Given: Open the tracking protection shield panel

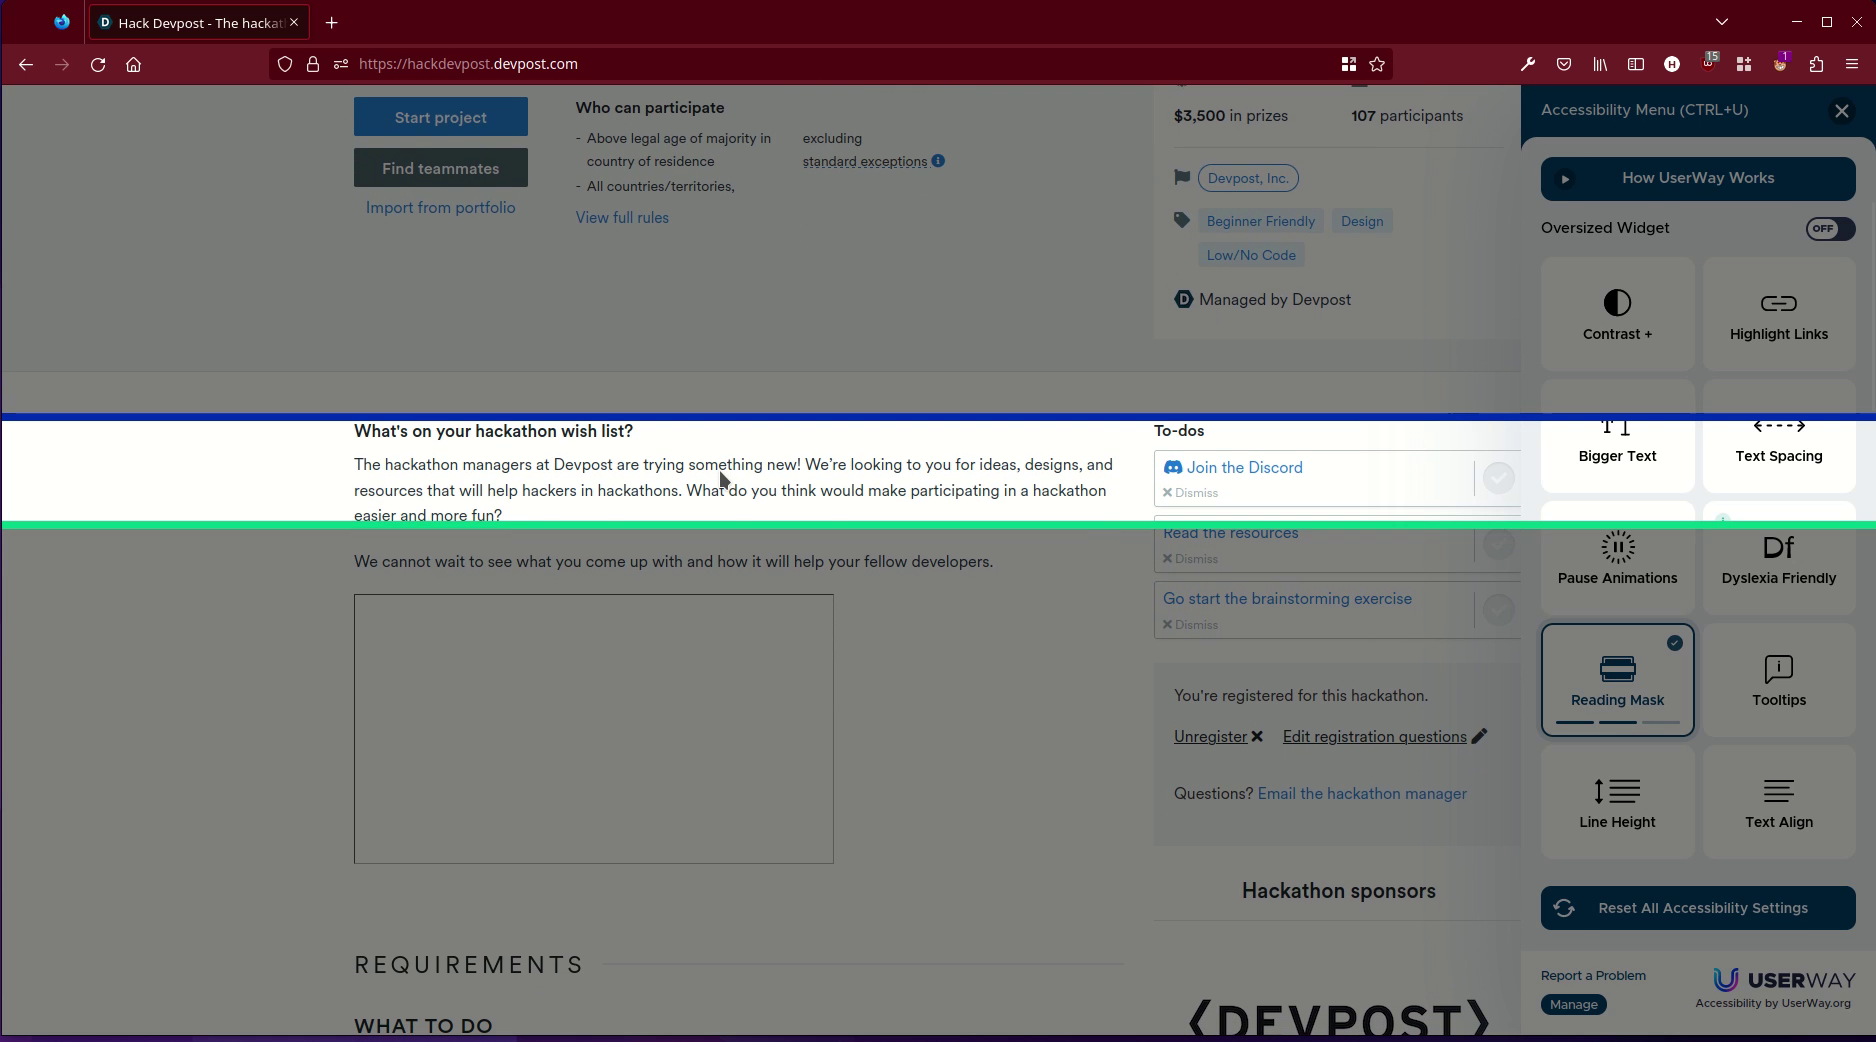Looking at the screenshot, I should coord(285,64).
